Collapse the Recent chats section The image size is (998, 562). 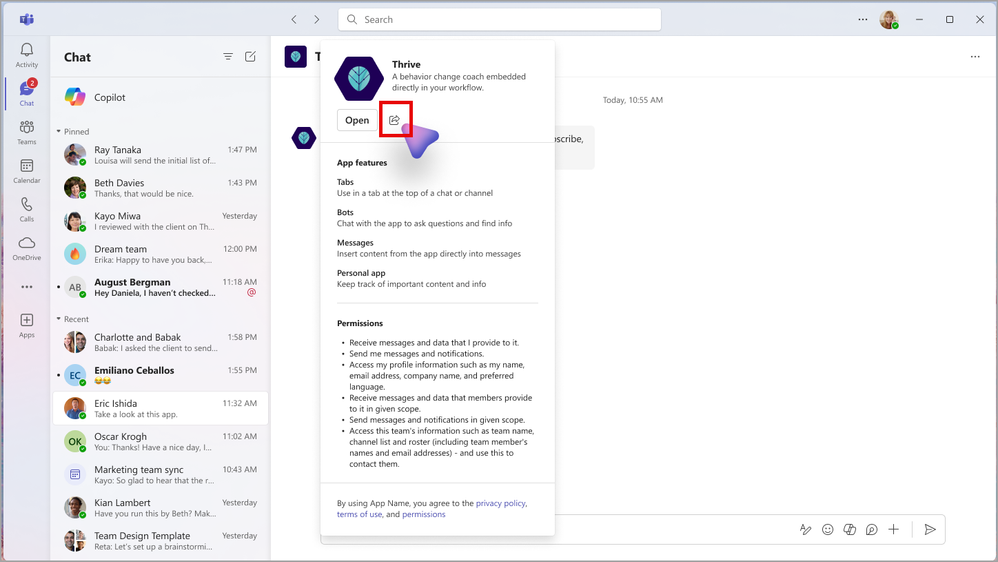59,319
